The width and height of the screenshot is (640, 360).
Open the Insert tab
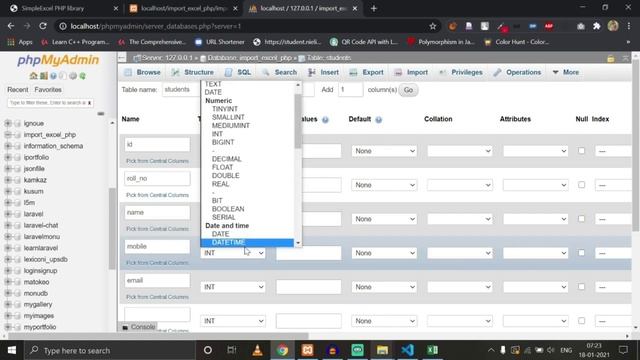[324, 72]
